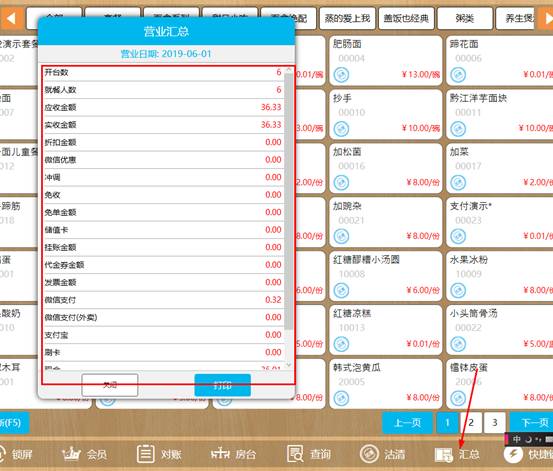Click the round icon on 加脆杂 card
Screen dimensions: 553x471
point(341,236)
